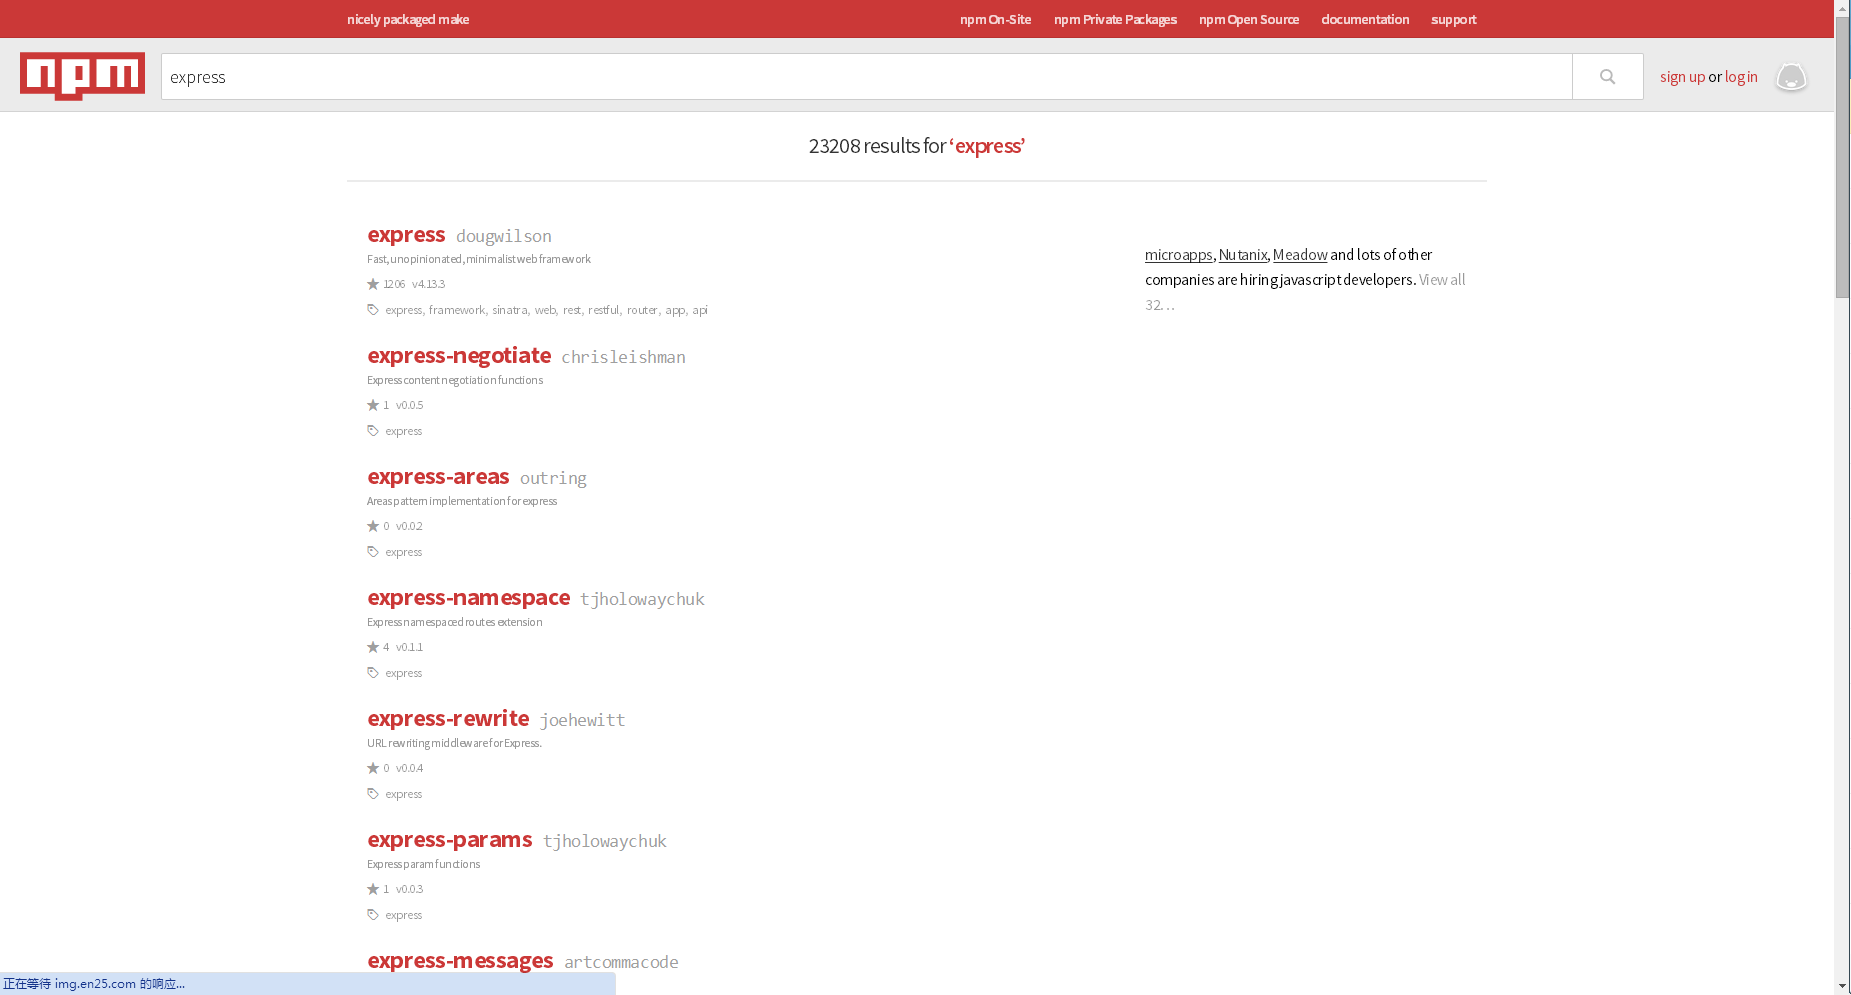This screenshot has height=995, width=1851.
Task: Open the user avatar icon
Action: pos(1791,77)
